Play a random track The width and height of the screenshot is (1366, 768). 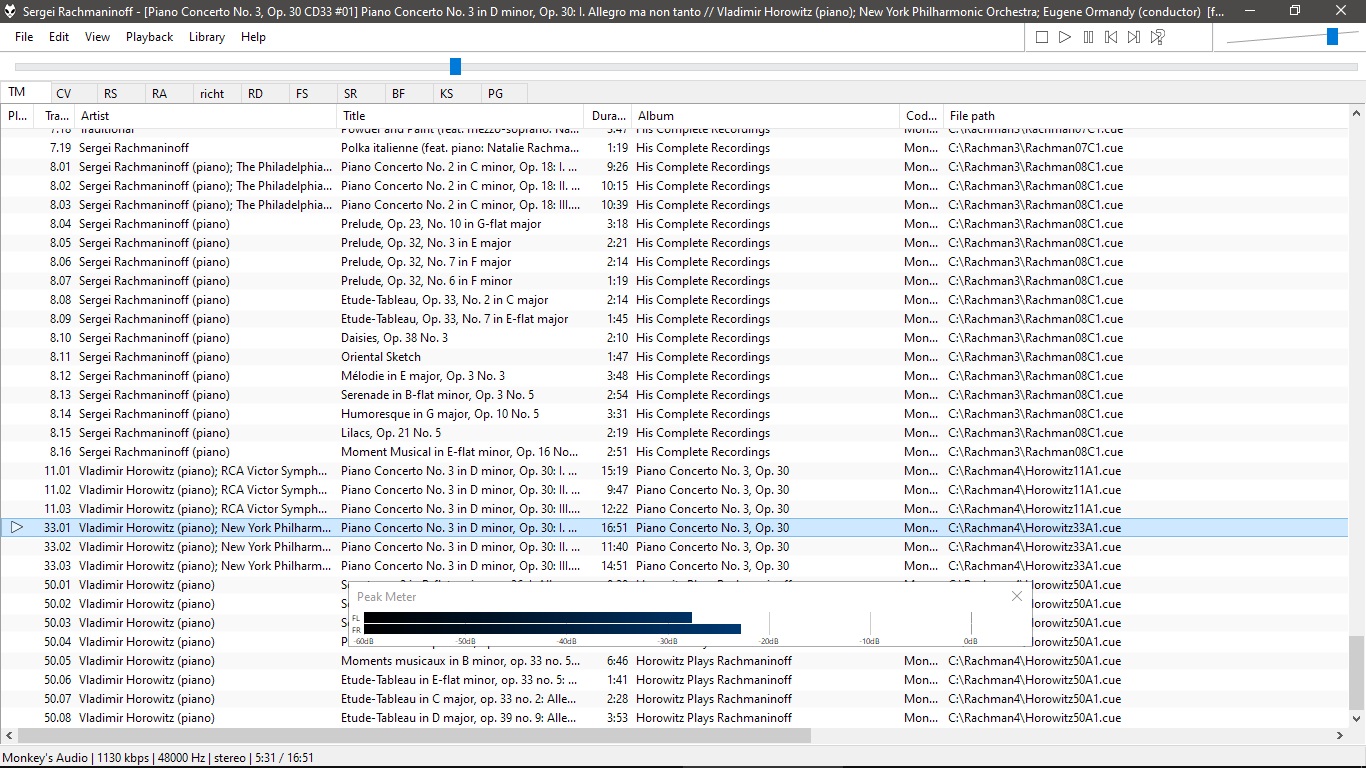[x=1157, y=37]
